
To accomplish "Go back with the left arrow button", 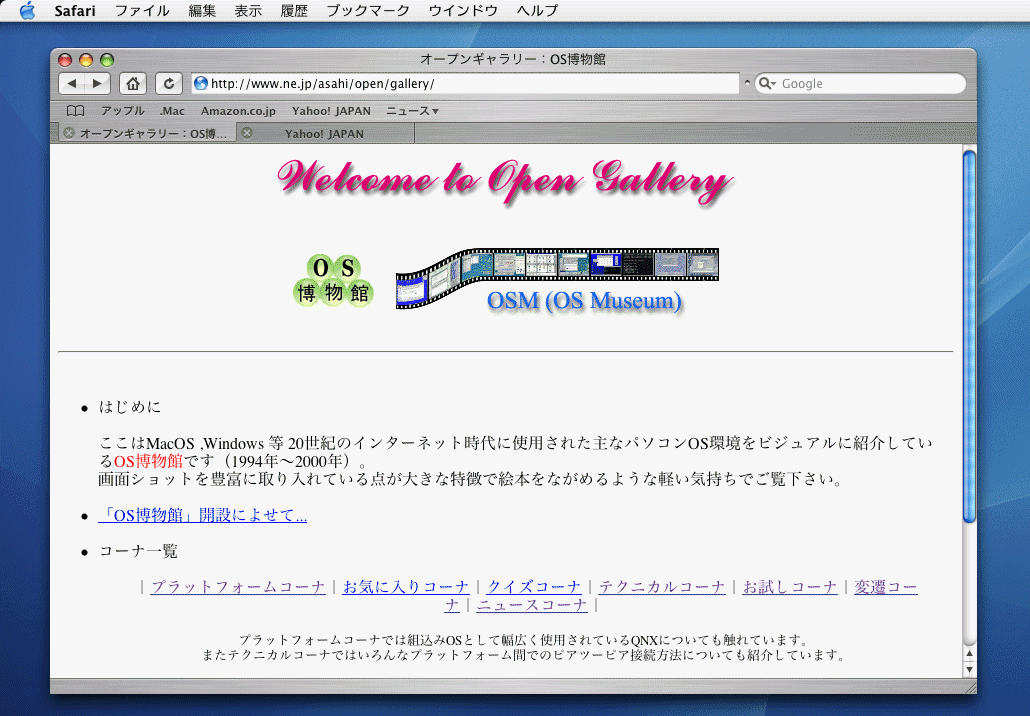I will coord(72,83).
